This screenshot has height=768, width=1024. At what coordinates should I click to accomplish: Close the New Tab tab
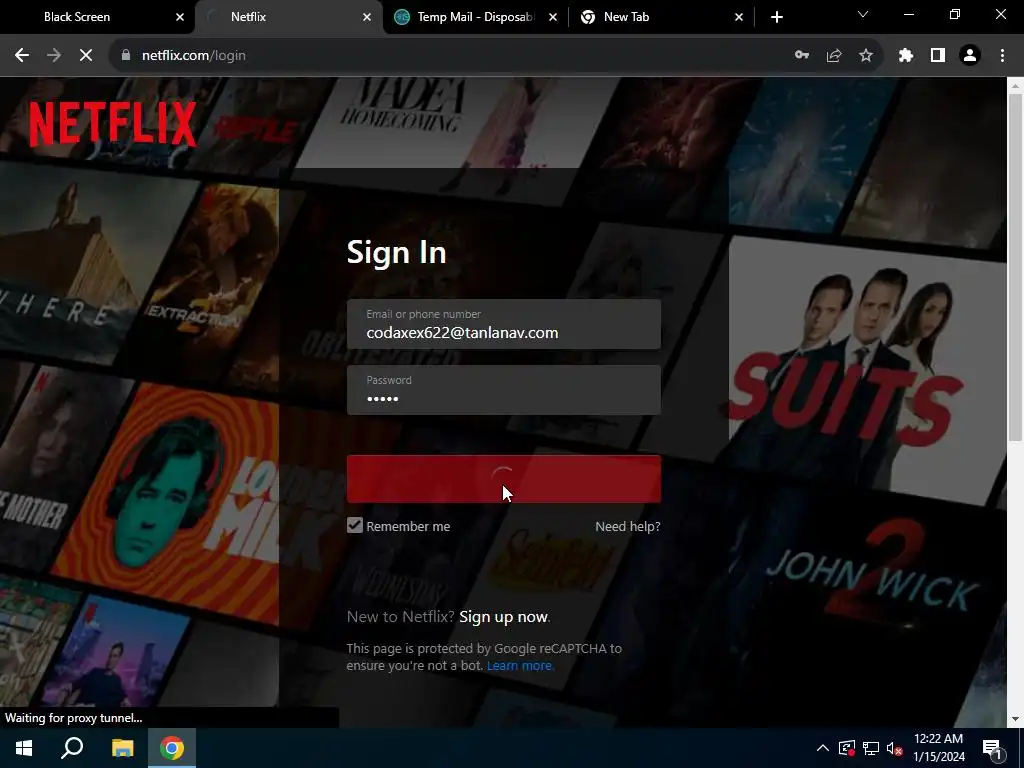(x=739, y=17)
